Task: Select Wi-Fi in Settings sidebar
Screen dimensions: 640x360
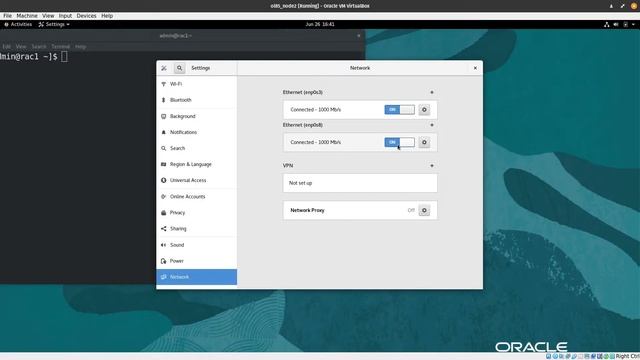Action: (x=196, y=84)
